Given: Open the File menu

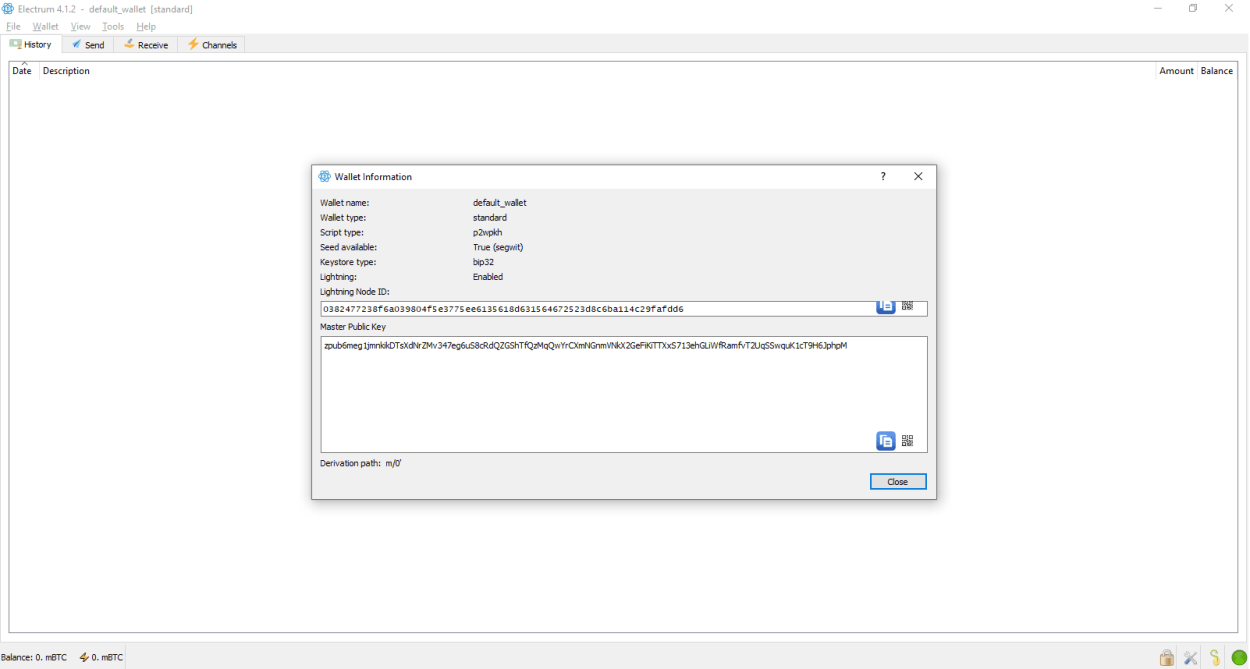Looking at the screenshot, I should 13,27.
